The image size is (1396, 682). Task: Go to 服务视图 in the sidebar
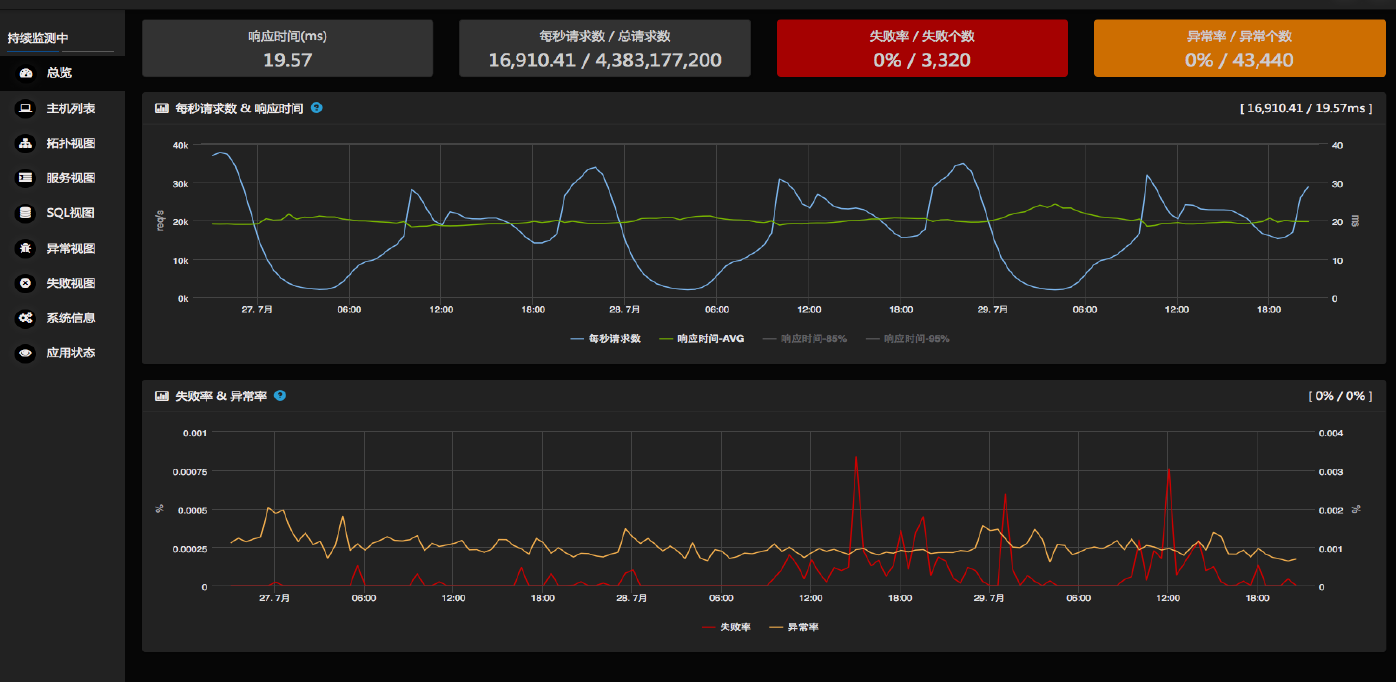(70, 178)
